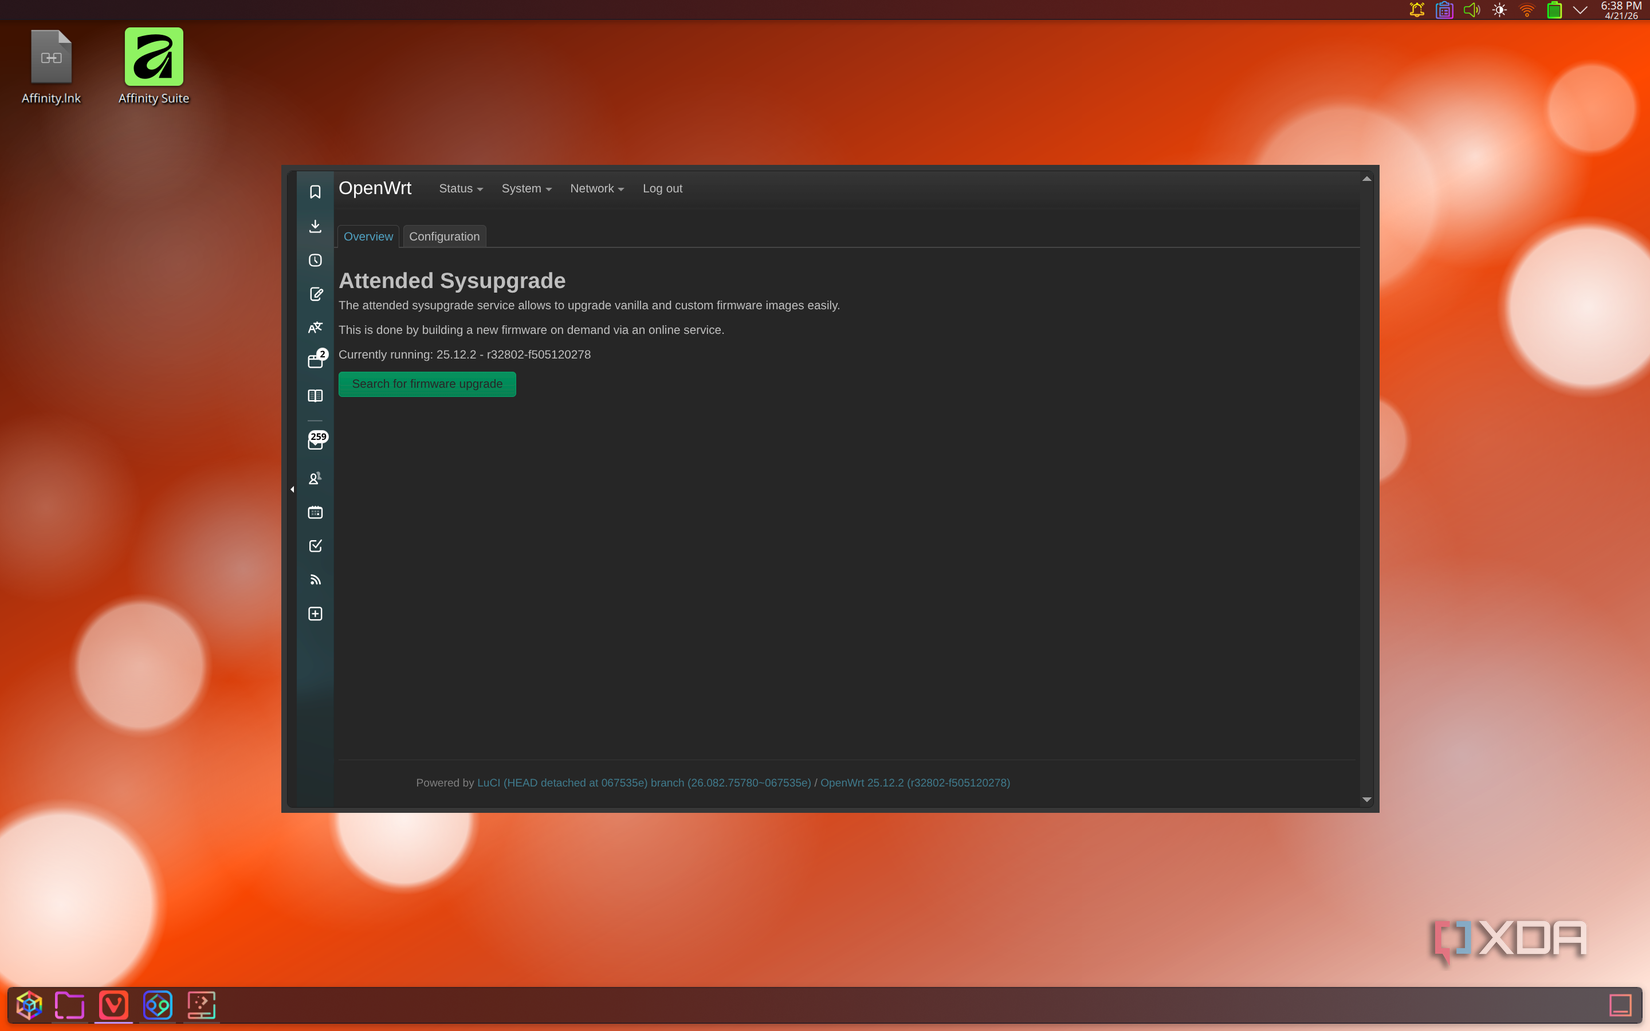This screenshot has height=1031, width=1650.
Task: Click the show desktop icon in taskbar
Action: tap(1620, 1005)
